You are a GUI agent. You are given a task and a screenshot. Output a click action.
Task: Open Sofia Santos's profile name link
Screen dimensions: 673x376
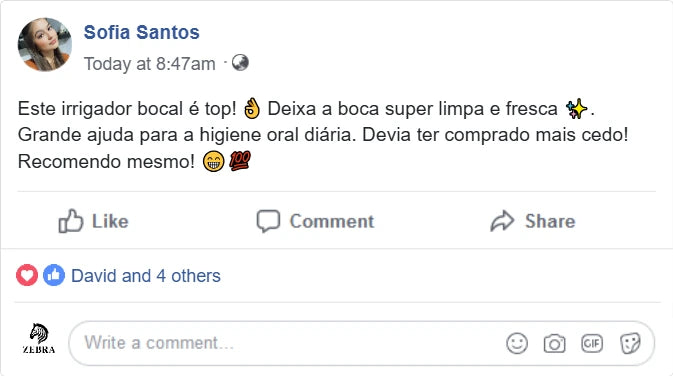(142, 32)
